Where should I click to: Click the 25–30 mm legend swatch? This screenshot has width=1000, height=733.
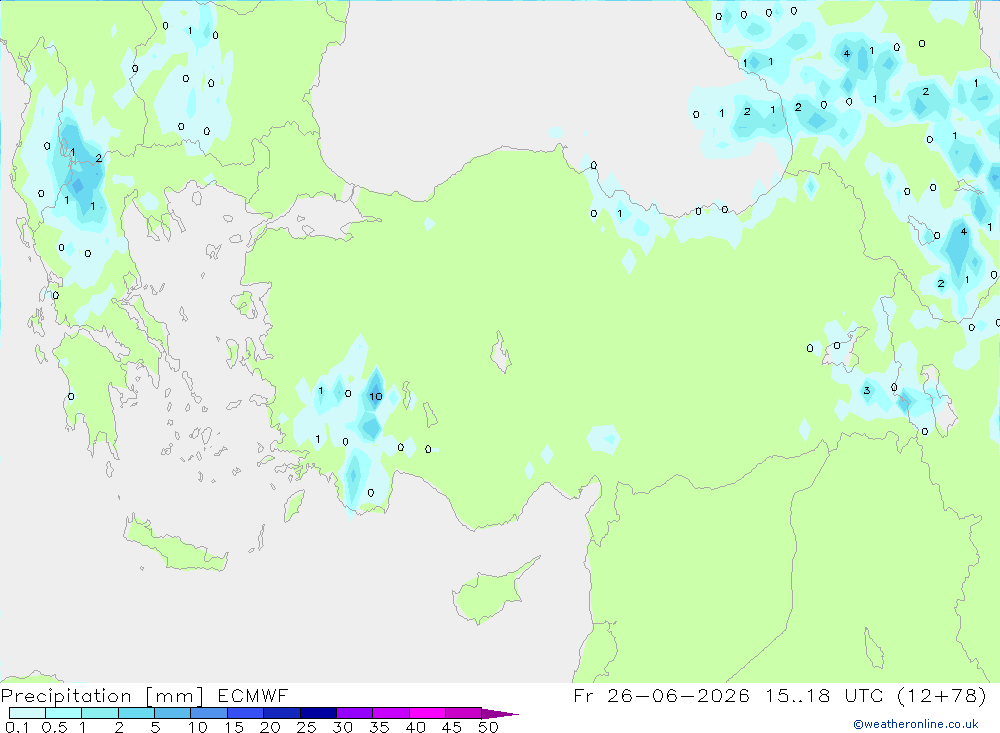click(x=318, y=713)
